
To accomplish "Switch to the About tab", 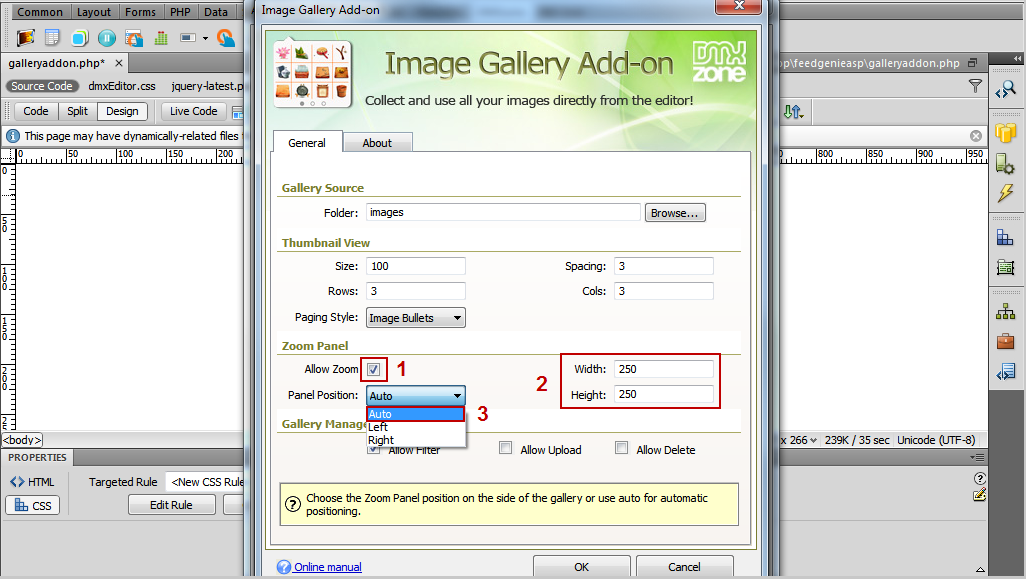I will tap(378, 143).
